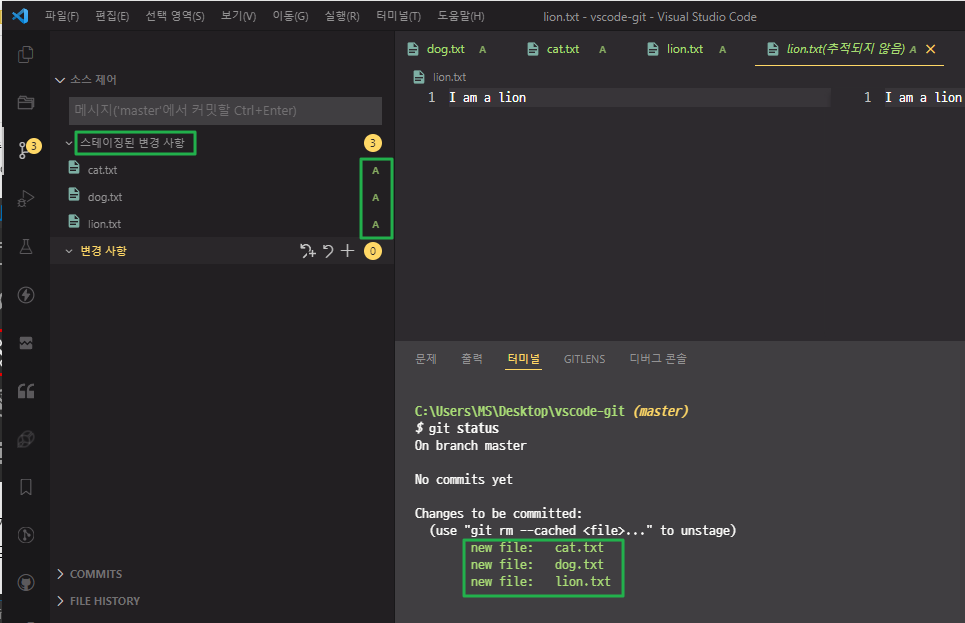Open the lightning bolt activity bar icon

(25, 295)
